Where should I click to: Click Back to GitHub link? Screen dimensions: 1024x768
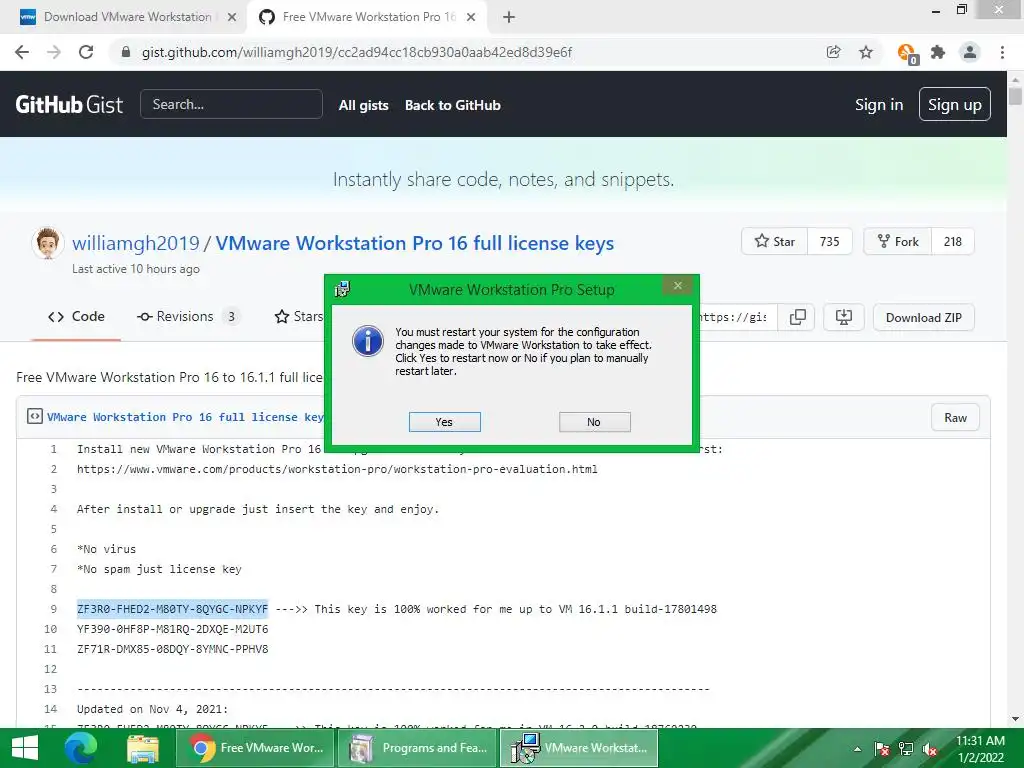coord(453,105)
